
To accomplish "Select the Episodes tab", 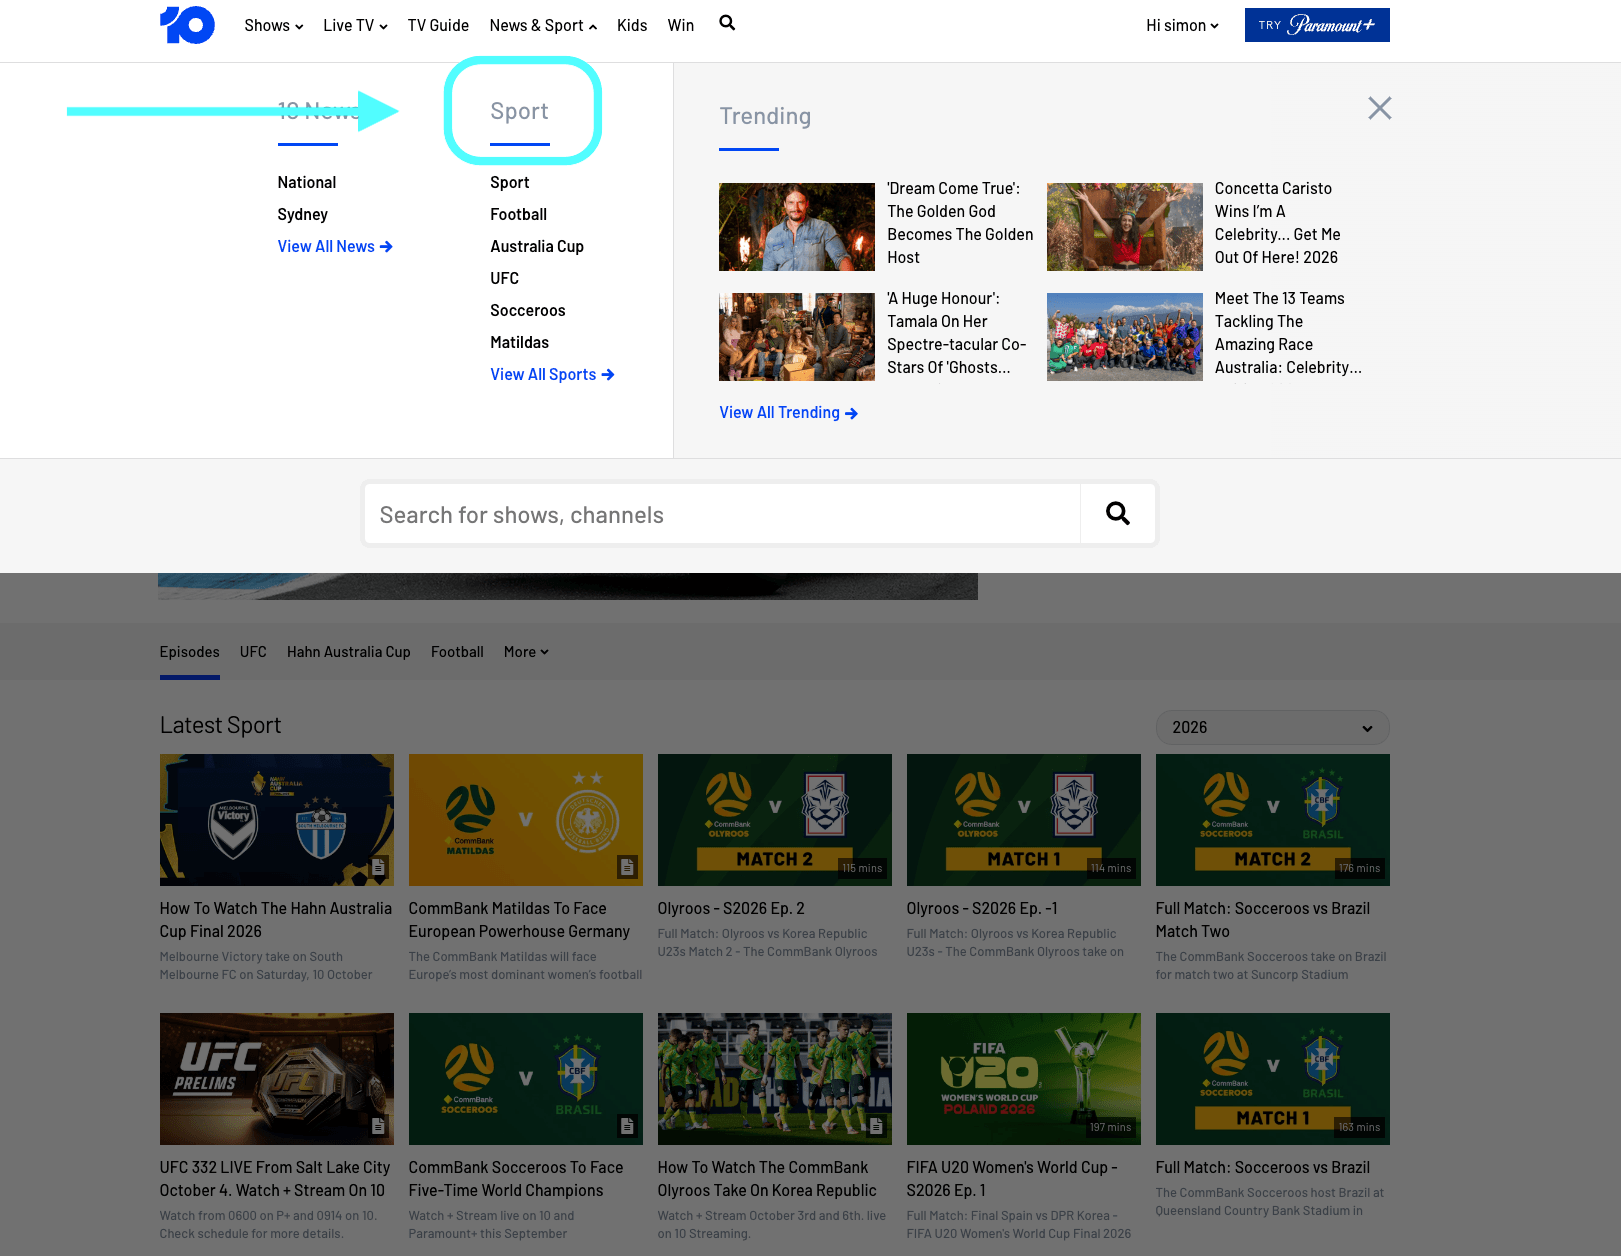I will [x=189, y=652].
